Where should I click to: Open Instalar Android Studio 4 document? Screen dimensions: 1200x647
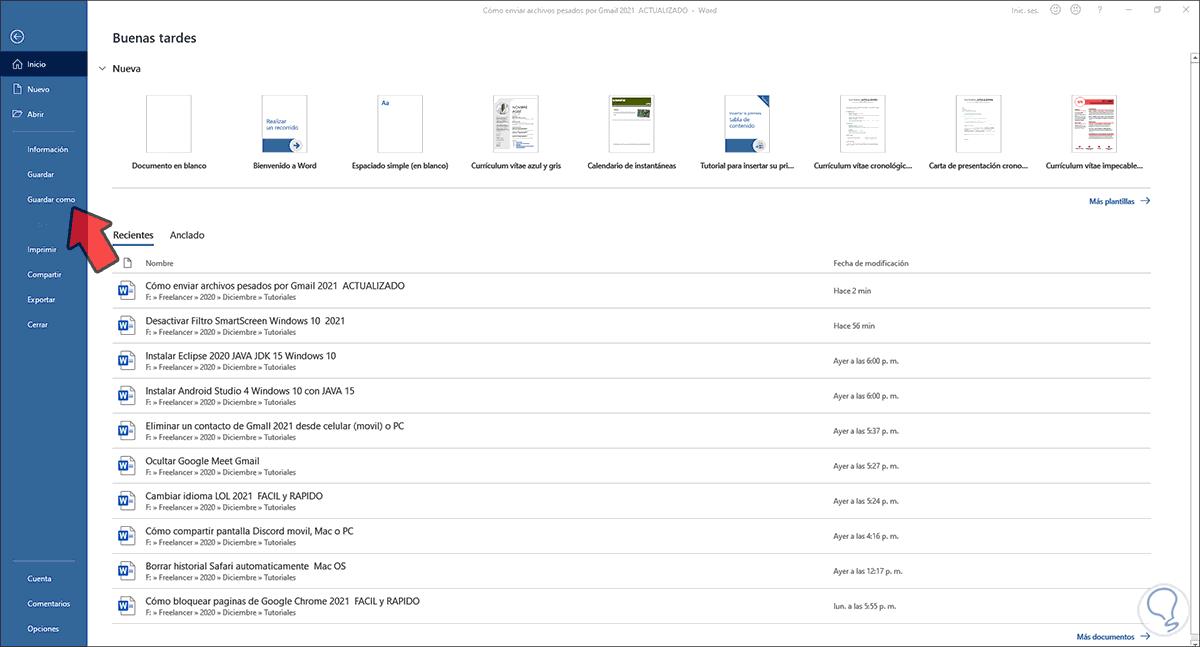(x=632, y=396)
